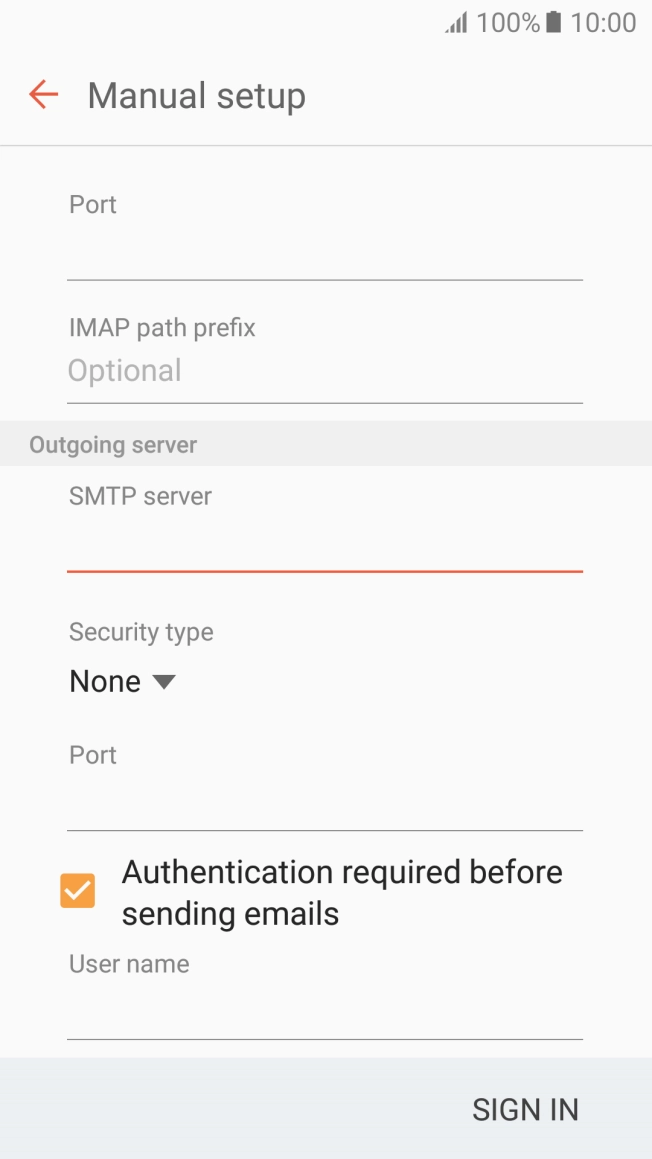Tap the dropdown triangle beside None

(x=164, y=681)
